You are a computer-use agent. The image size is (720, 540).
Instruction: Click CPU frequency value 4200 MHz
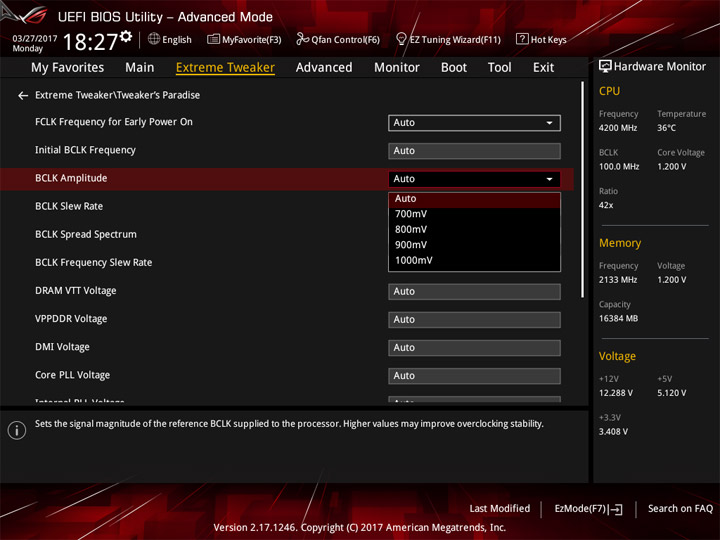[618, 128]
